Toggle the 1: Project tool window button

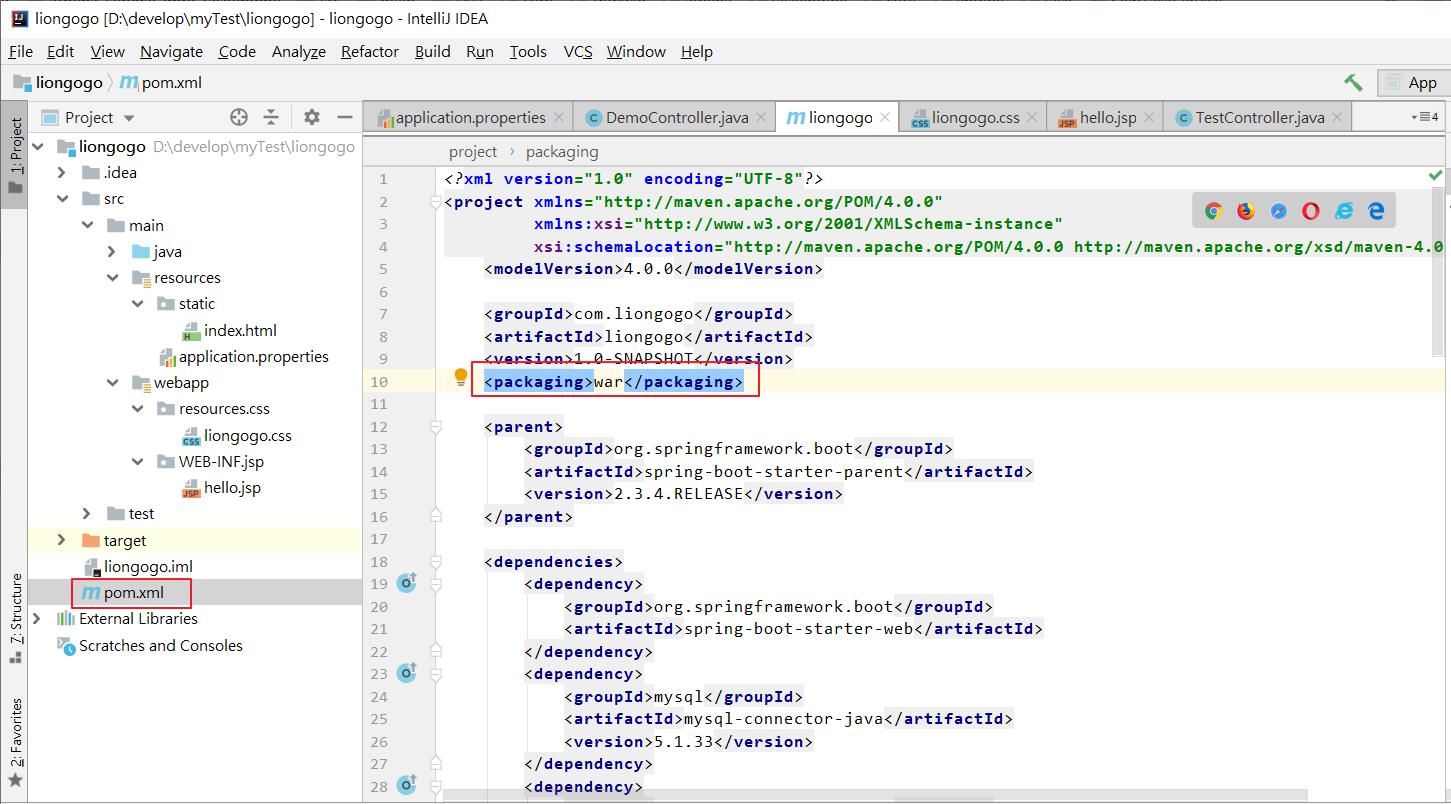14,153
